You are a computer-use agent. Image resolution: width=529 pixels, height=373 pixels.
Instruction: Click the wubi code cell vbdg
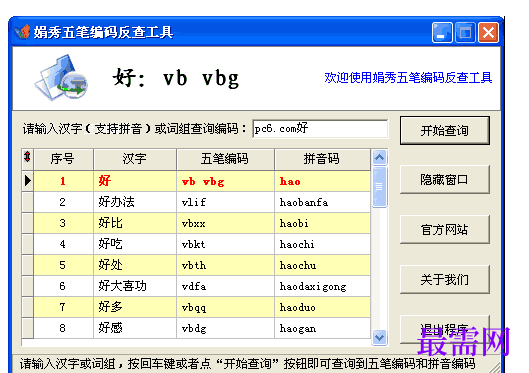[x=225, y=328]
